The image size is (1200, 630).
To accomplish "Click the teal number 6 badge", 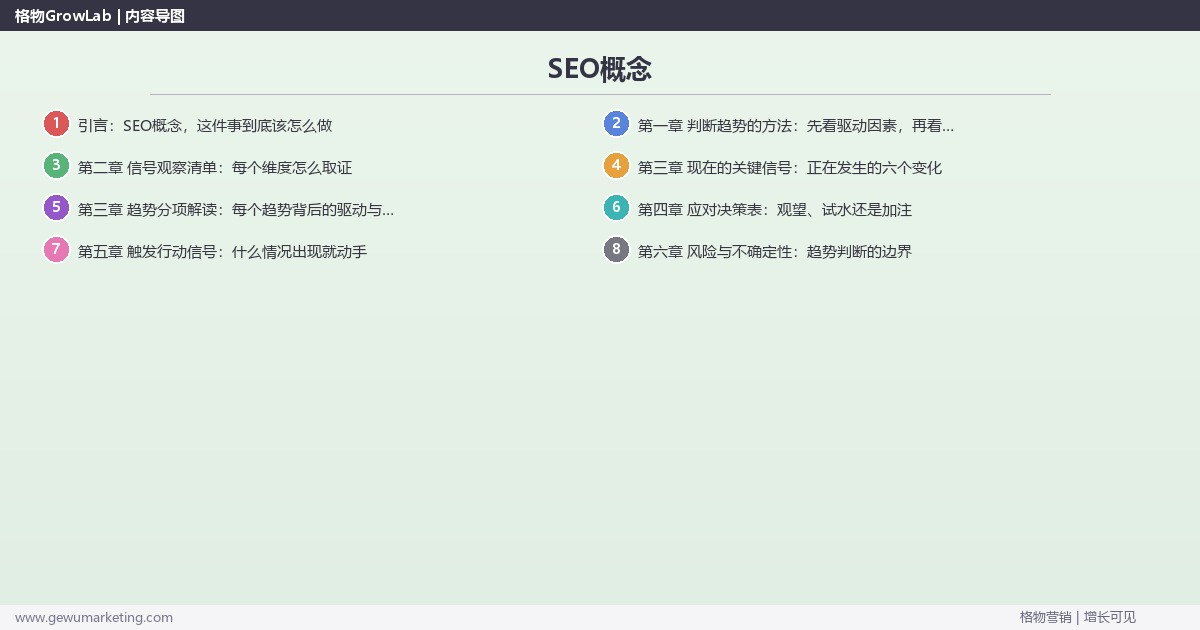I will [616, 208].
